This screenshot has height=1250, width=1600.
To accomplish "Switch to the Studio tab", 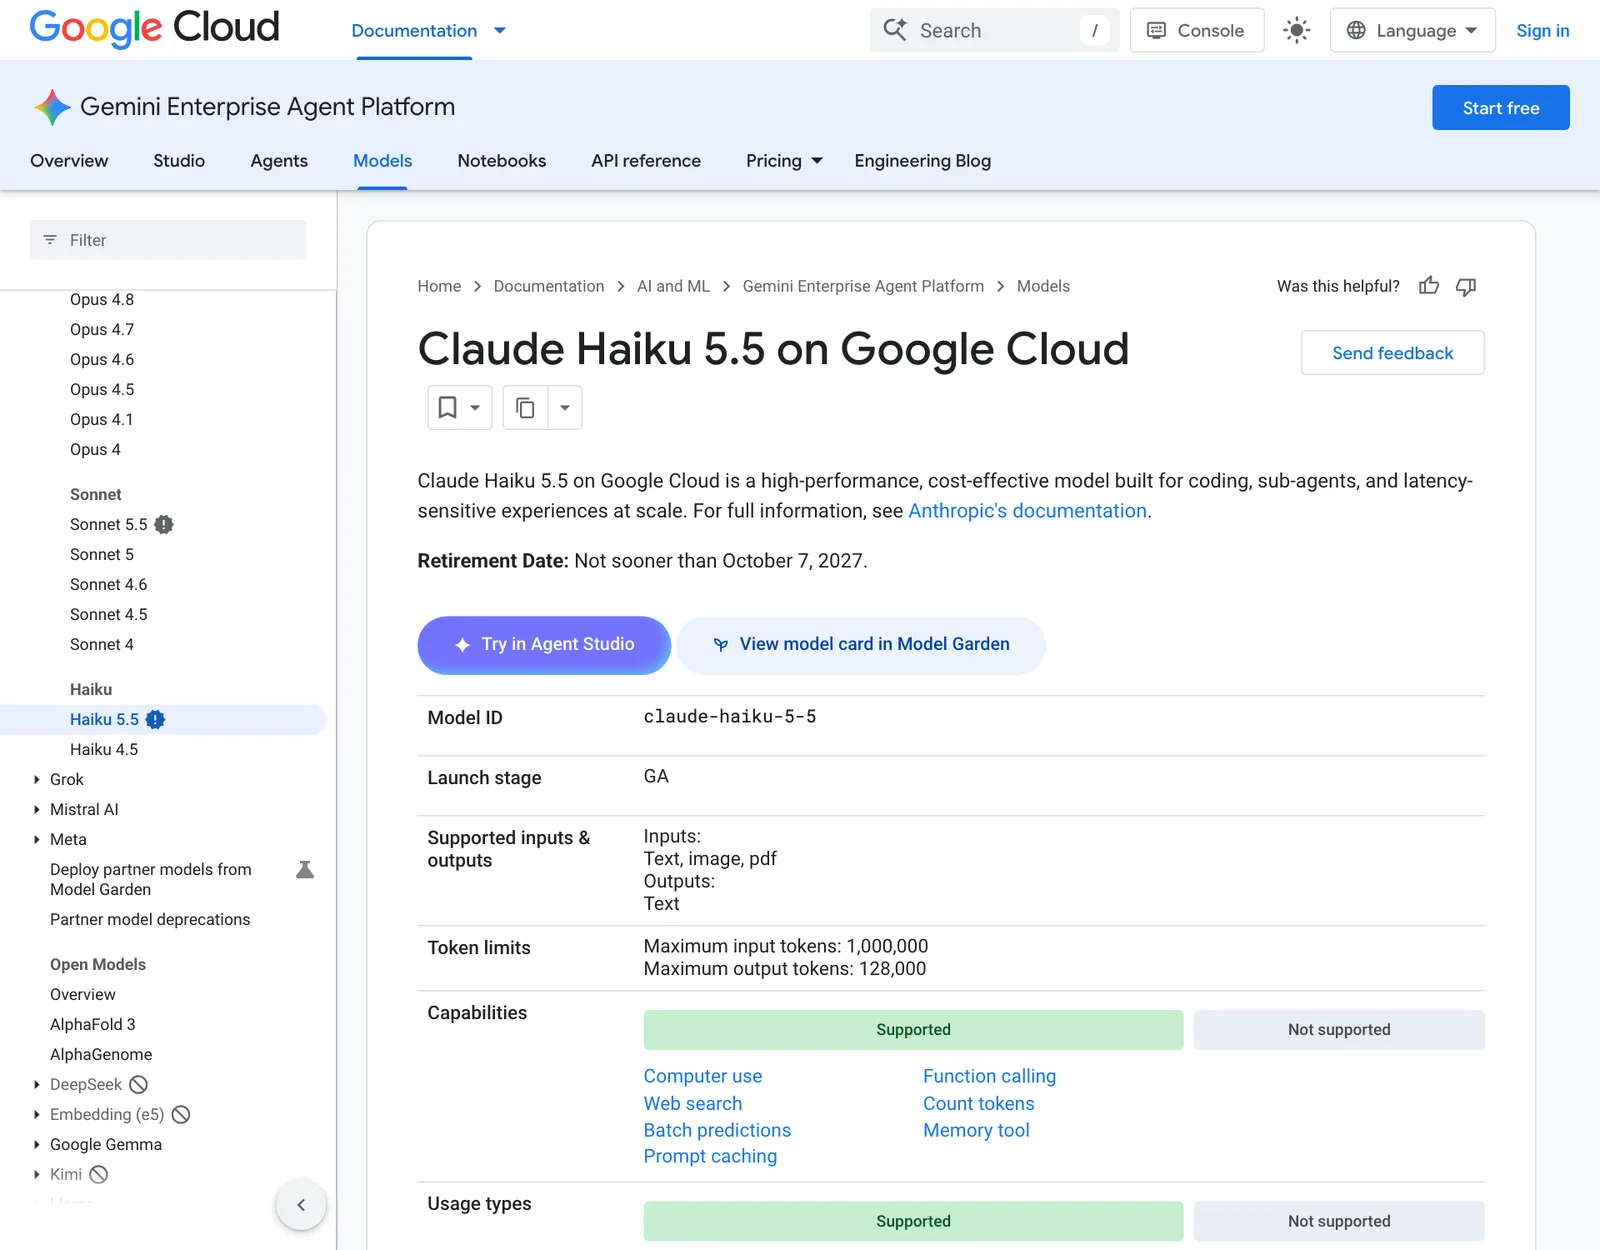I will tap(179, 161).
